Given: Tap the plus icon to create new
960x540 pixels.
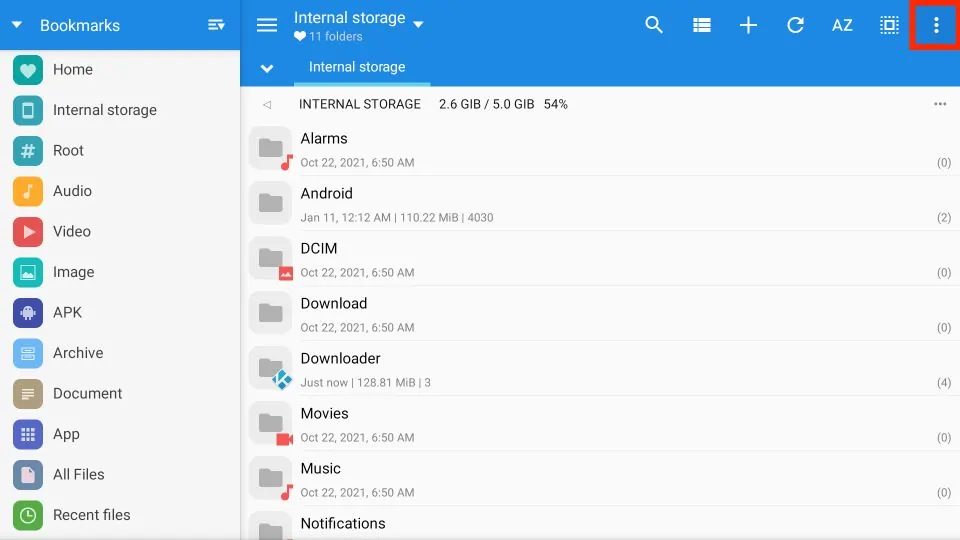Looking at the screenshot, I should (x=748, y=26).
